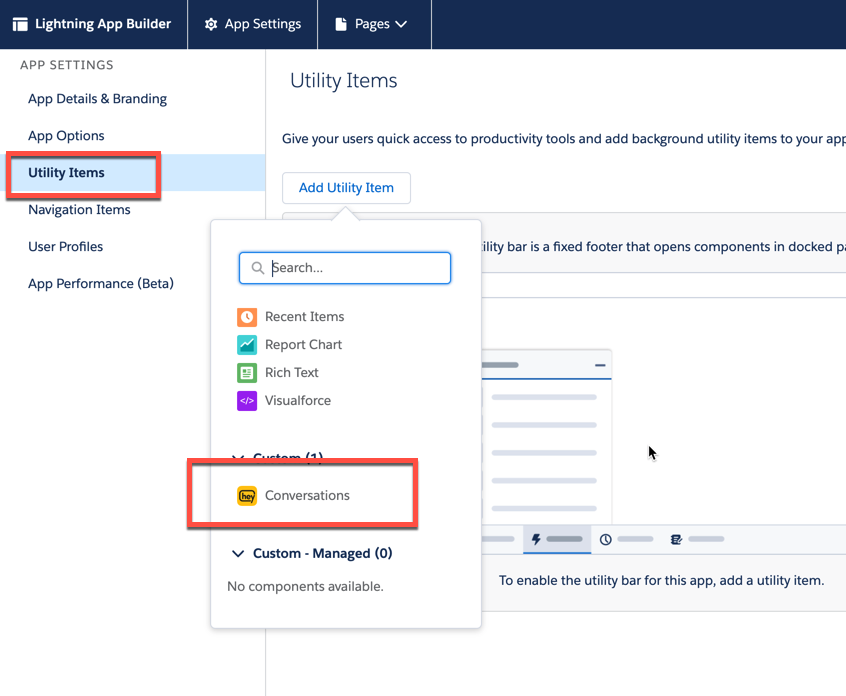Image resolution: width=846 pixels, height=696 pixels.
Task: Select the Report Chart icon
Action: (247, 345)
